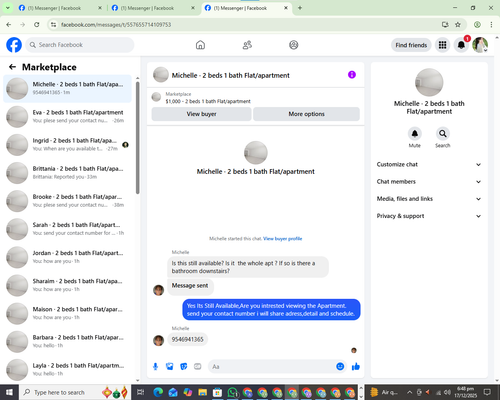Open Brooke's apartment conversation
Viewport: 500px width, 400px height.
(x=67, y=201)
